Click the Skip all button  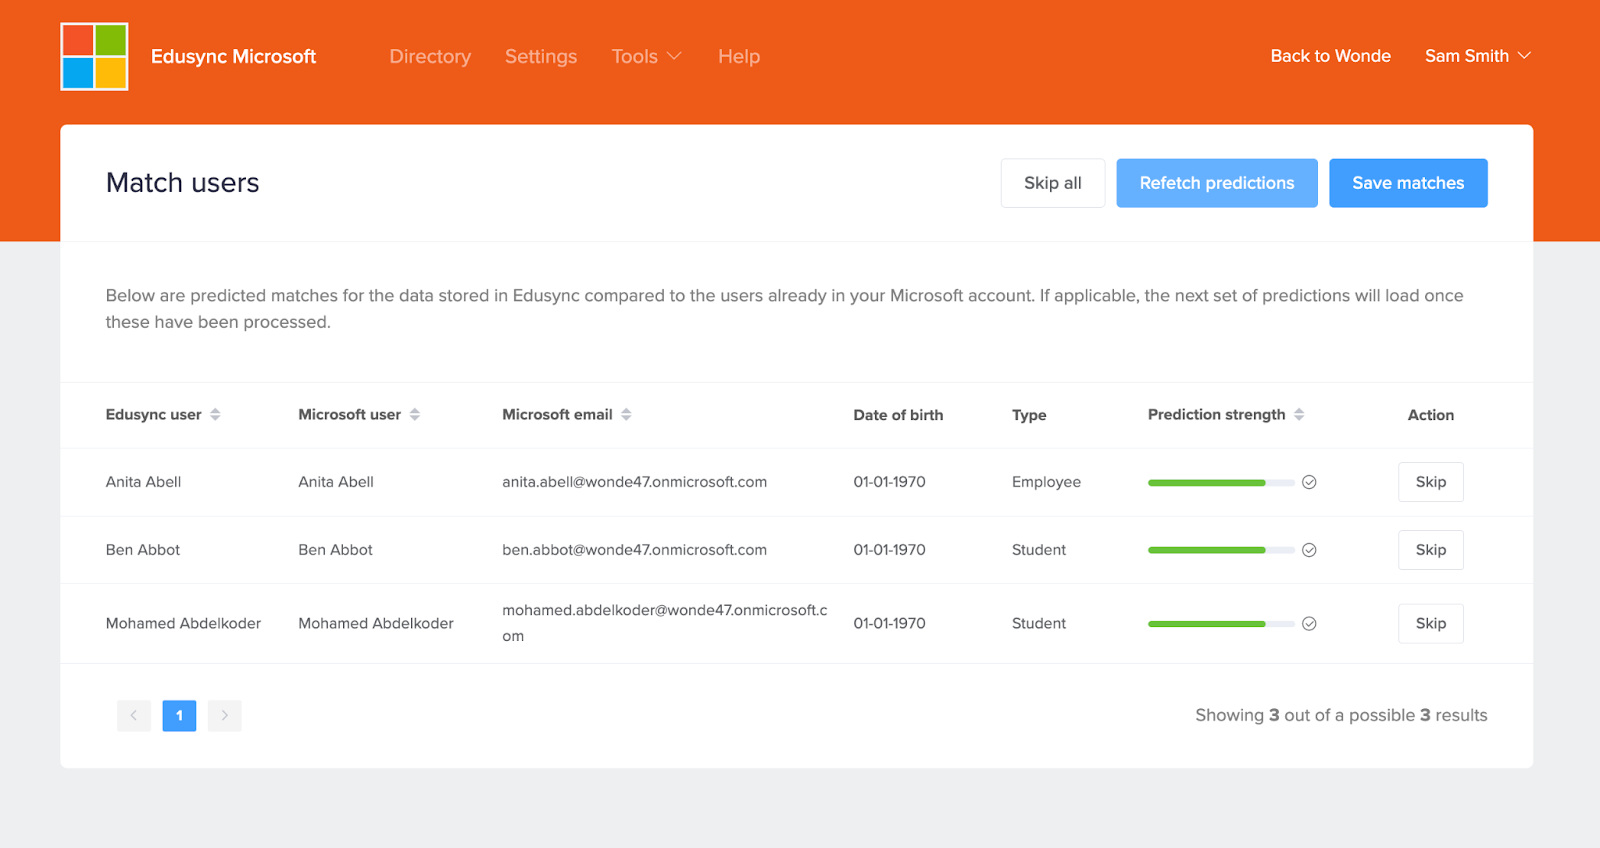[1053, 183]
